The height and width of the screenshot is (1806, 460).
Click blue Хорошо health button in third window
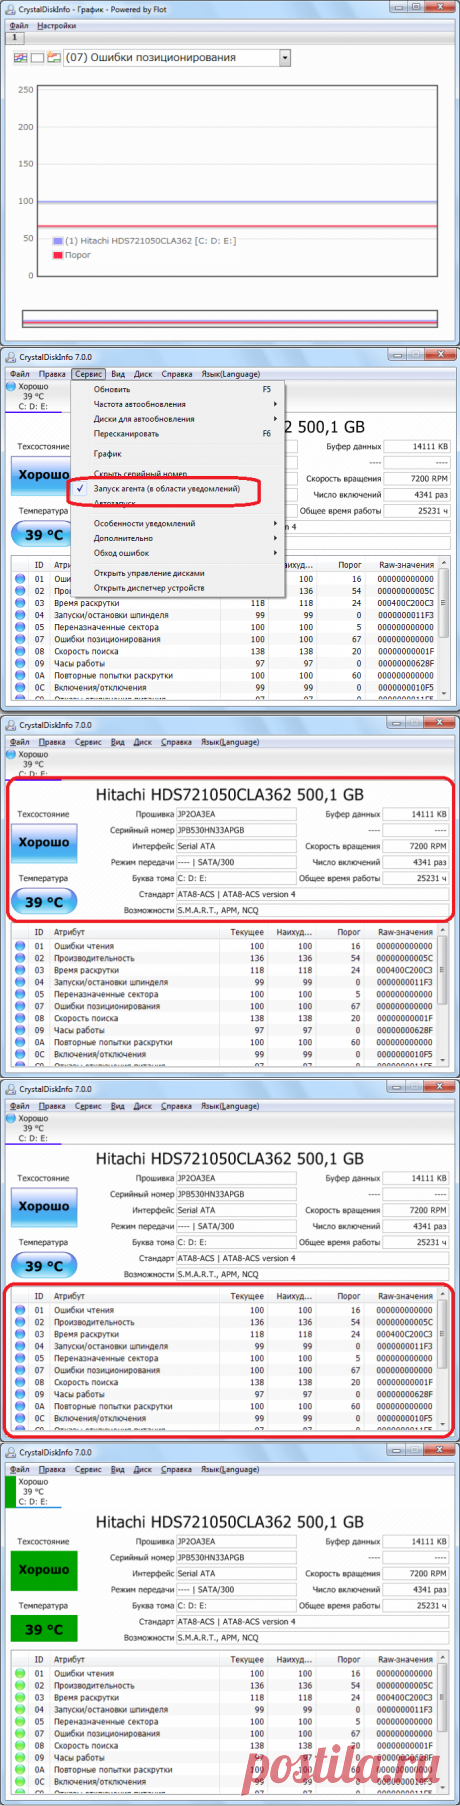(x=44, y=843)
